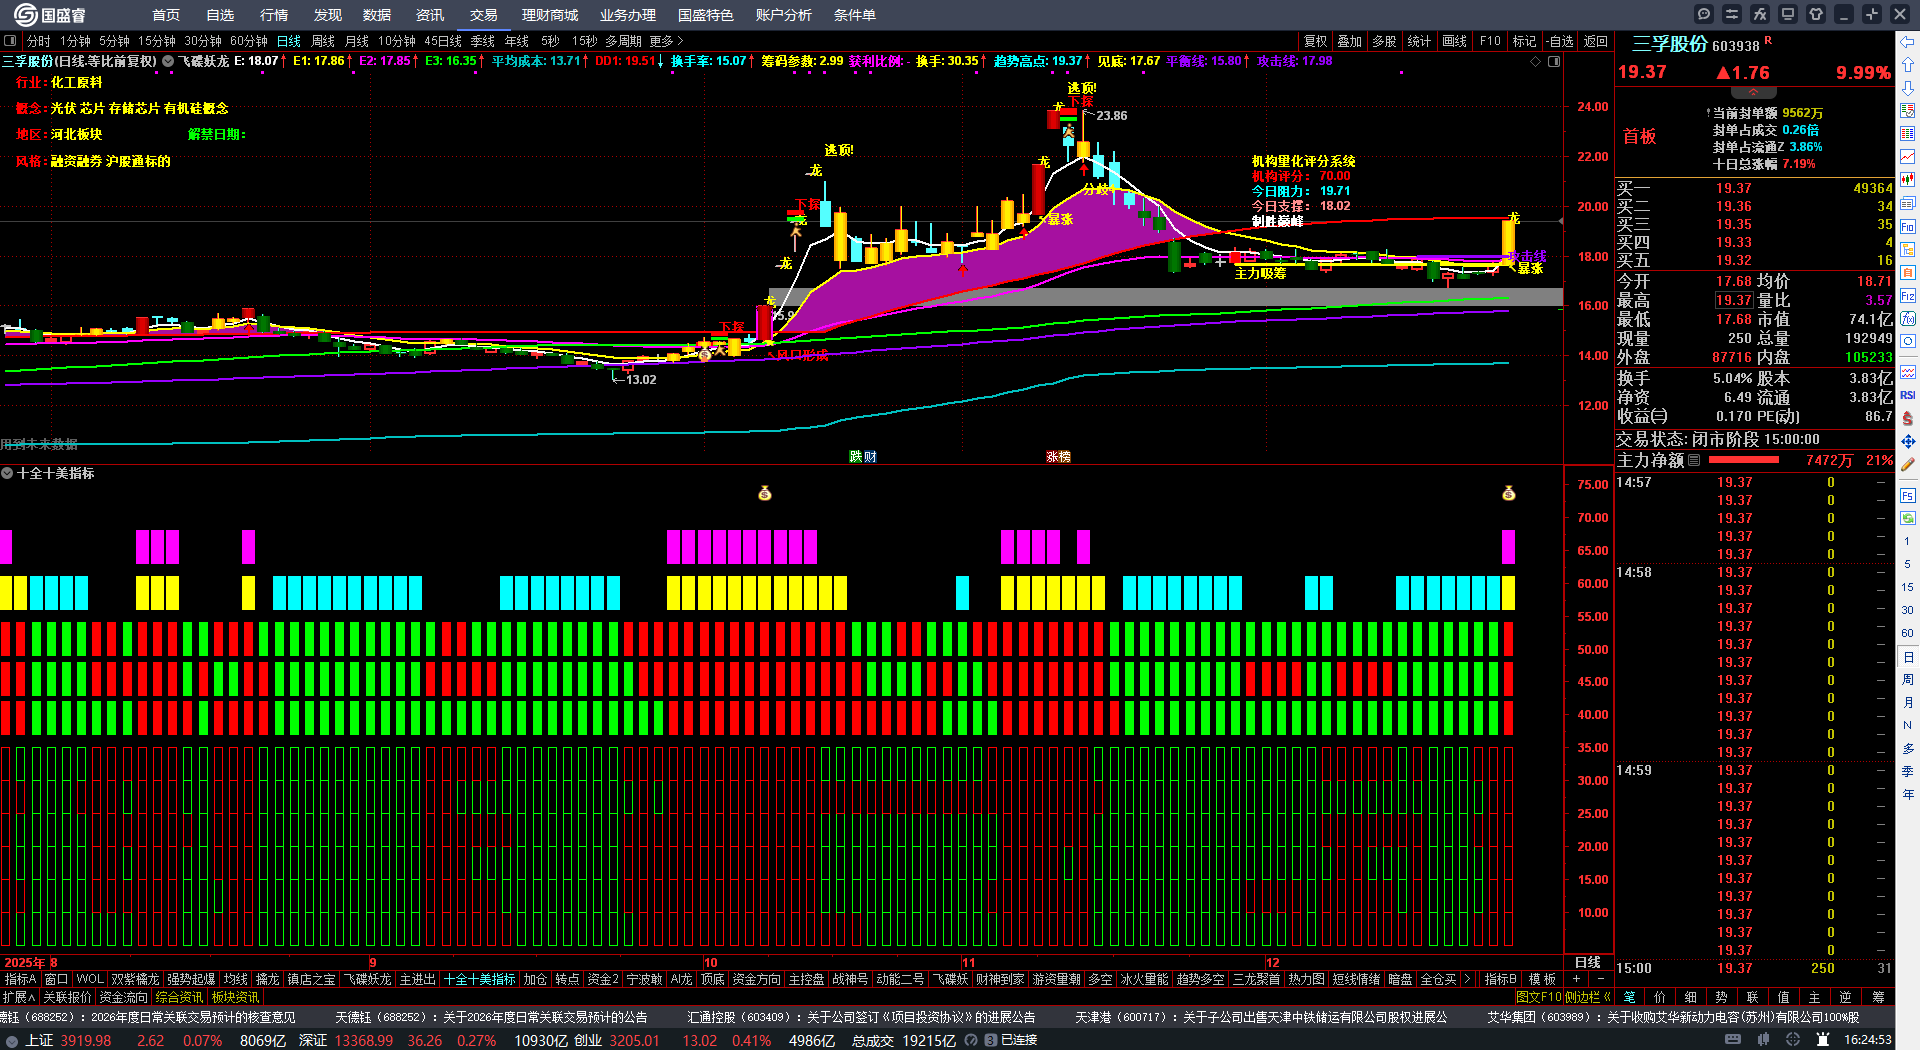Toggle the 1分钟 period

(x=75, y=41)
